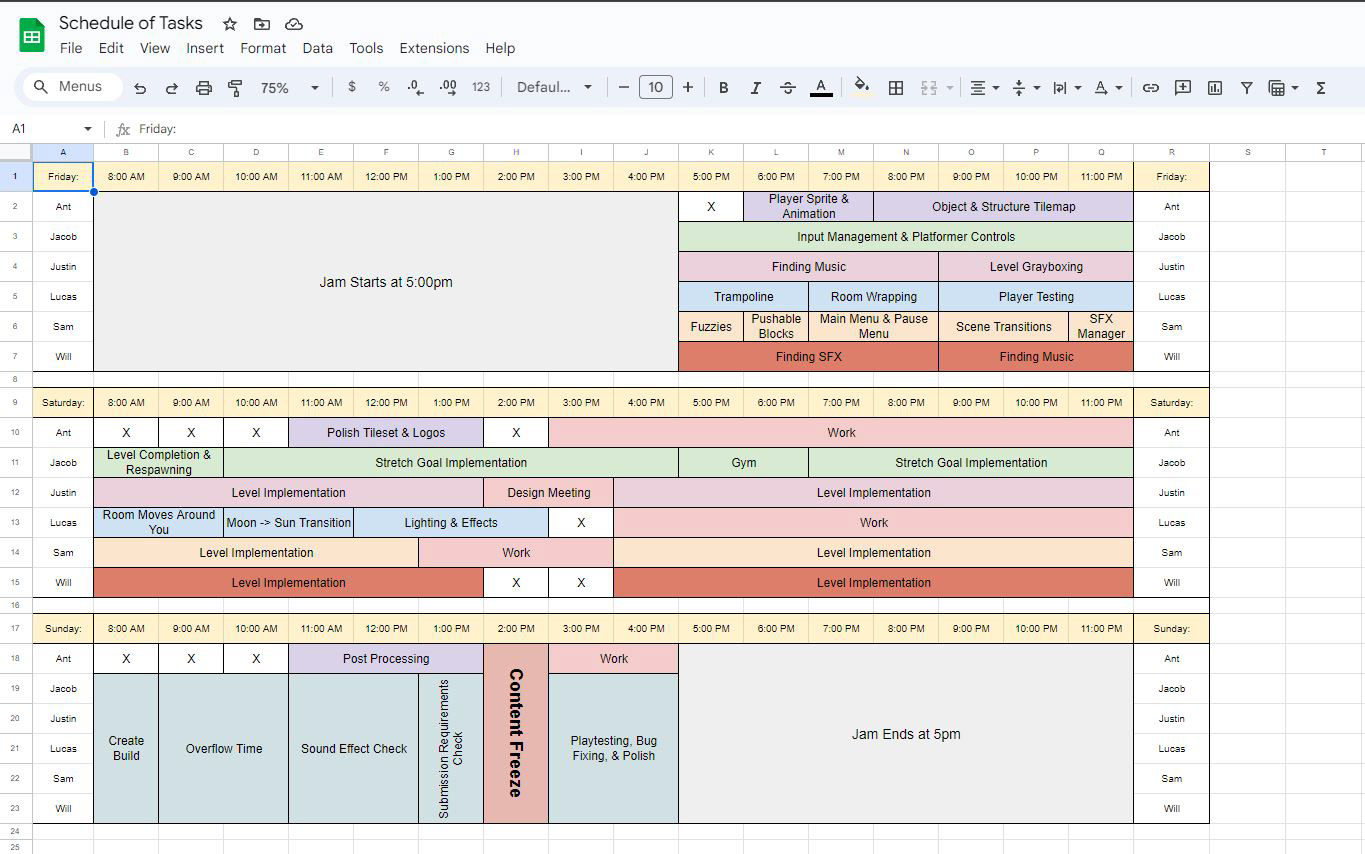Select the Polish Tileset & Logos cell

coord(386,433)
